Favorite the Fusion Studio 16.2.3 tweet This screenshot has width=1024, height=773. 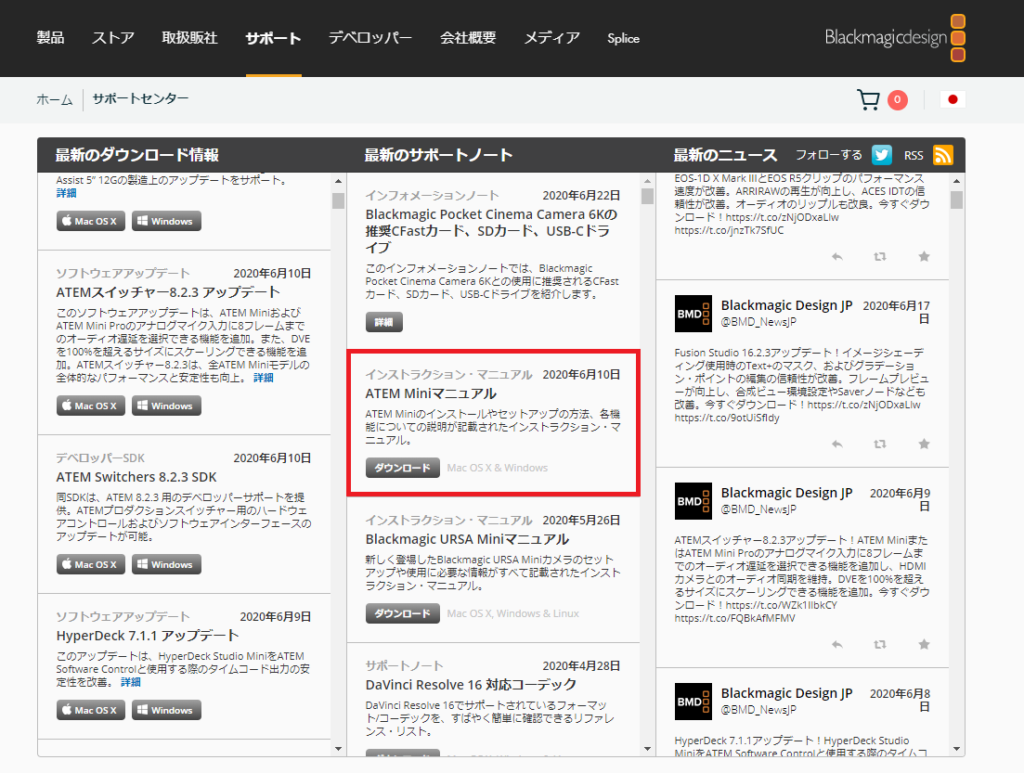(x=923, y=444)
